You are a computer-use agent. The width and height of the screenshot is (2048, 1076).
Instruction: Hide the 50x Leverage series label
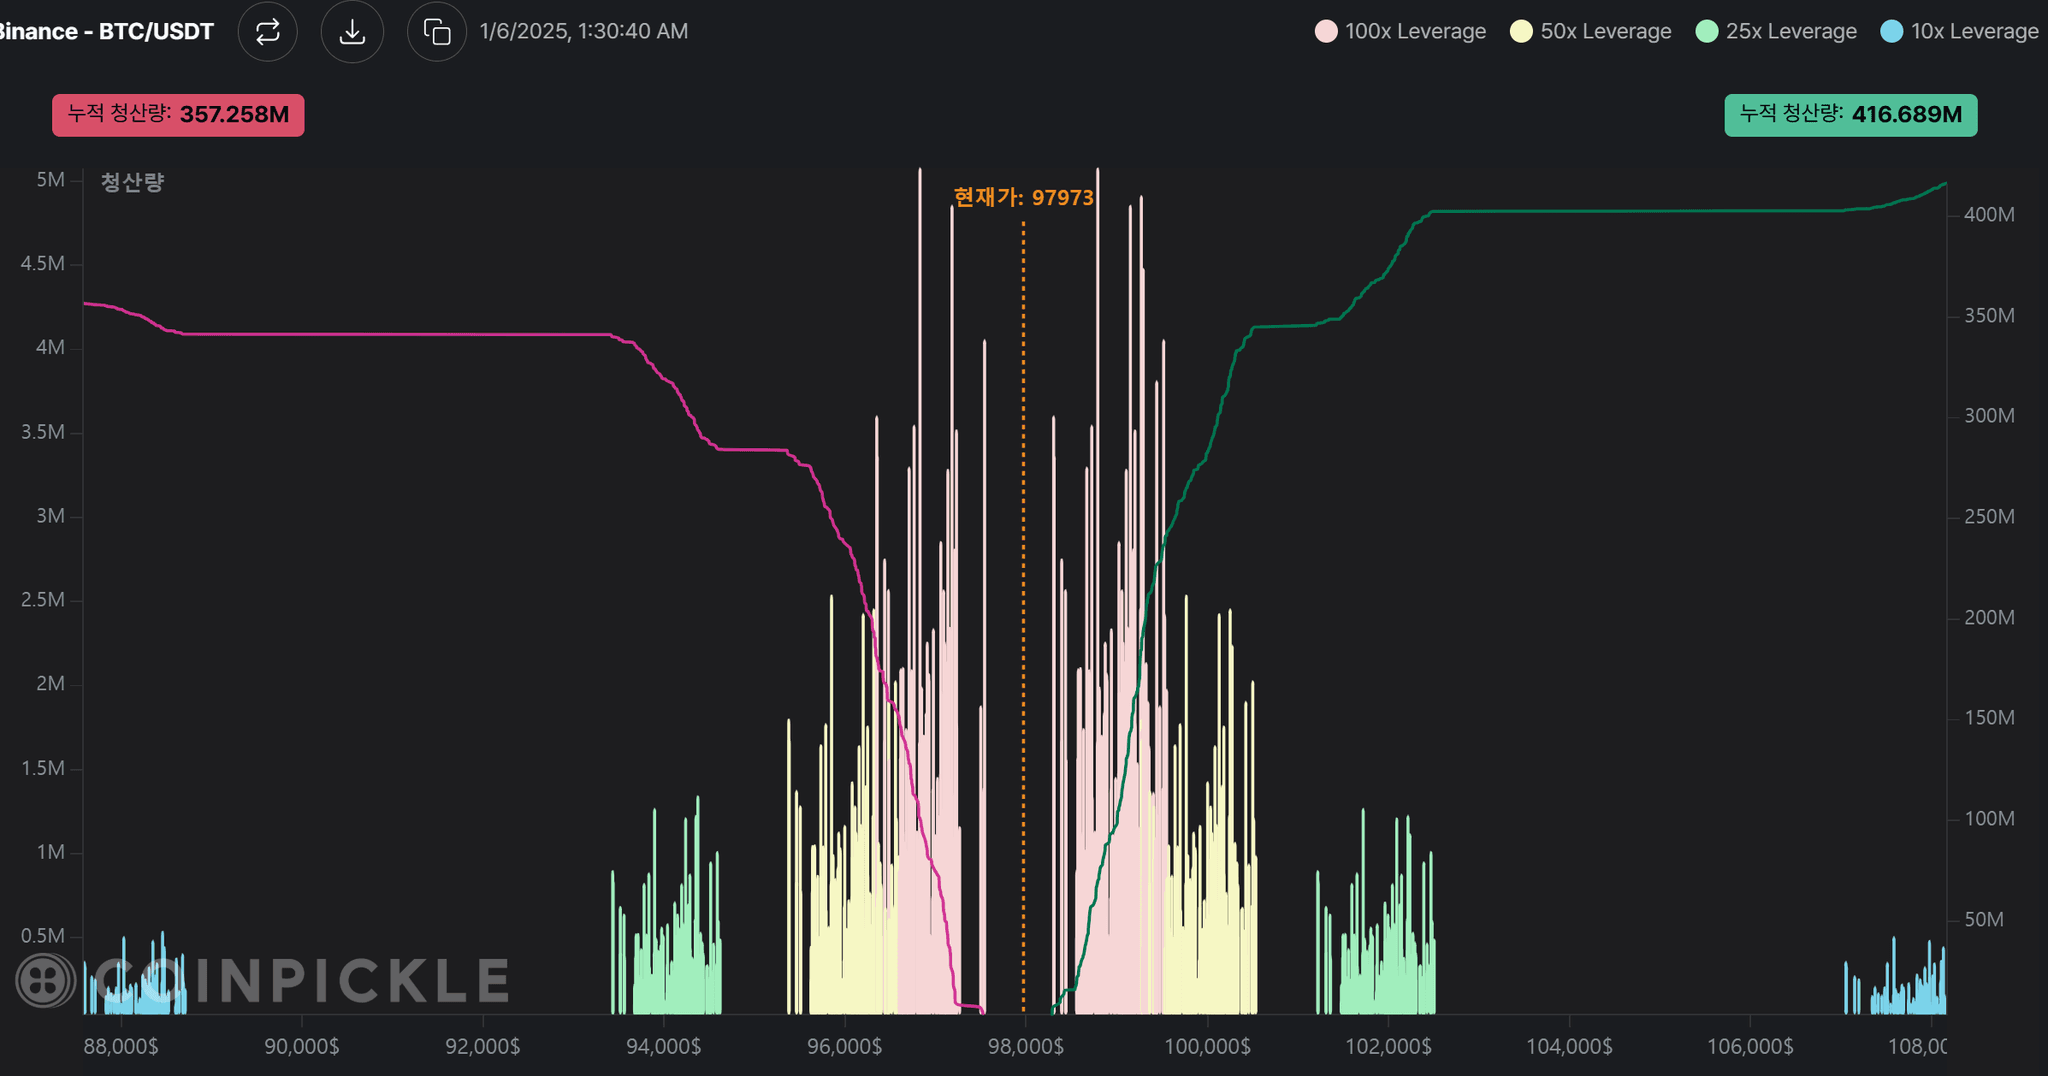coord(1605,32)
